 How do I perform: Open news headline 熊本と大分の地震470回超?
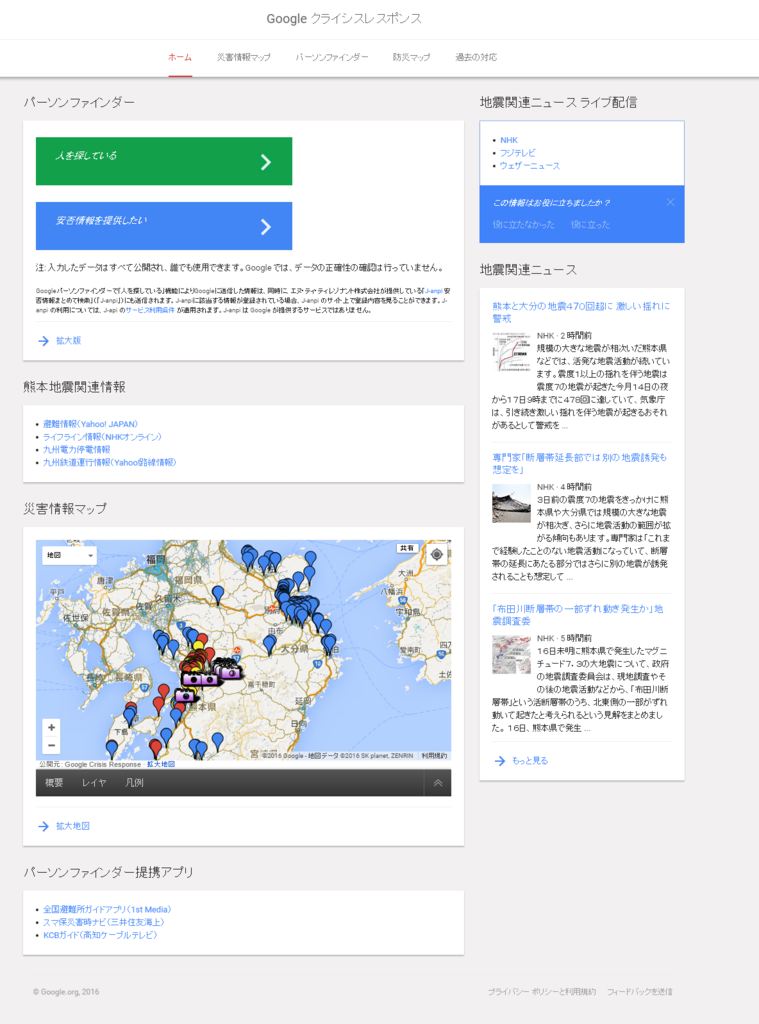[581, 312]
